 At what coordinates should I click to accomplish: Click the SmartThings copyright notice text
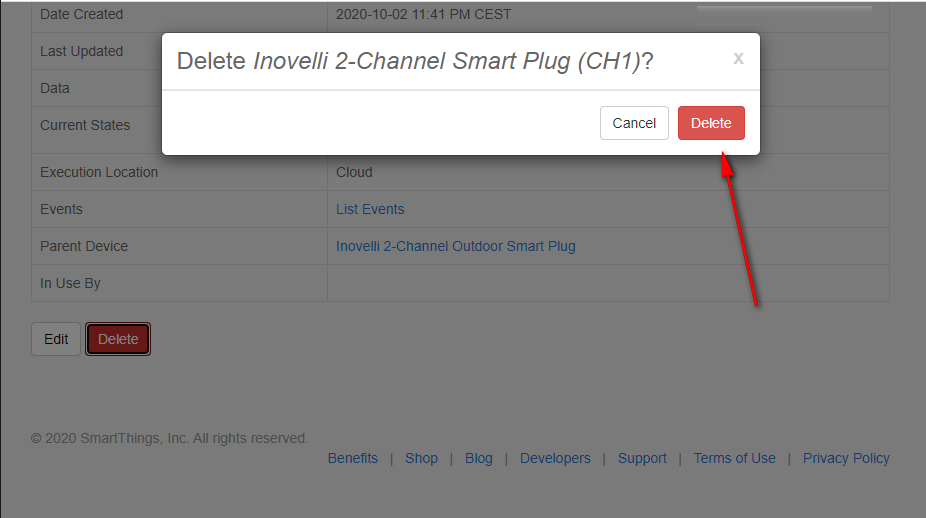pos(169,438)
